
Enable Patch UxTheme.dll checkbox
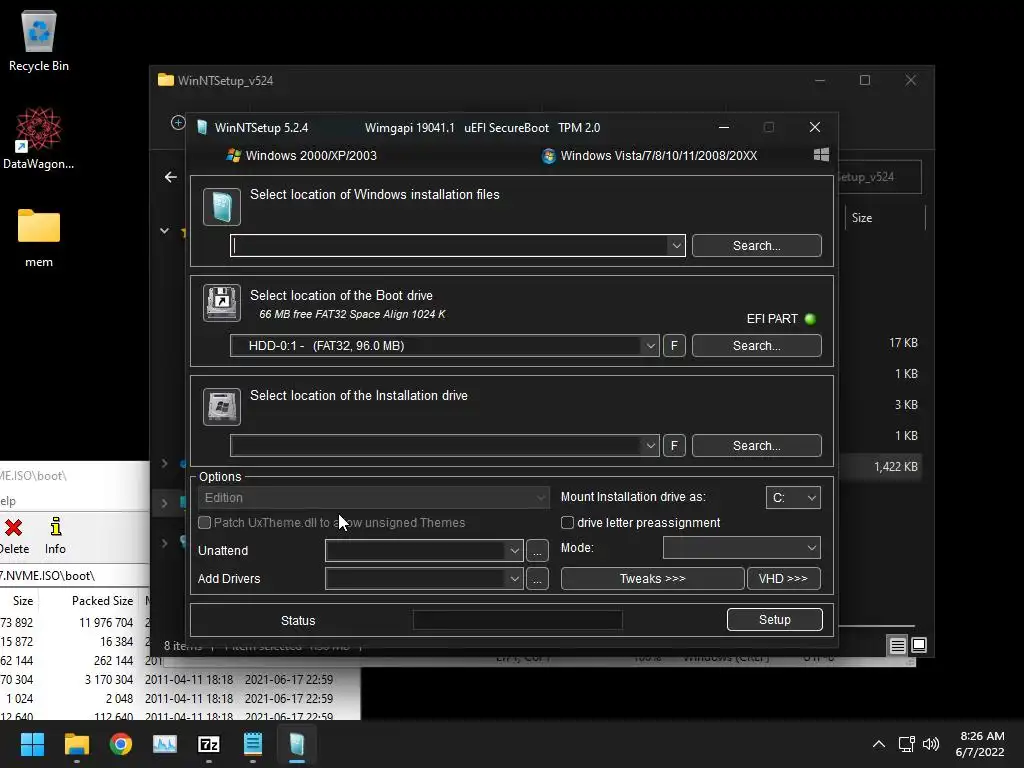coord(204,522)
